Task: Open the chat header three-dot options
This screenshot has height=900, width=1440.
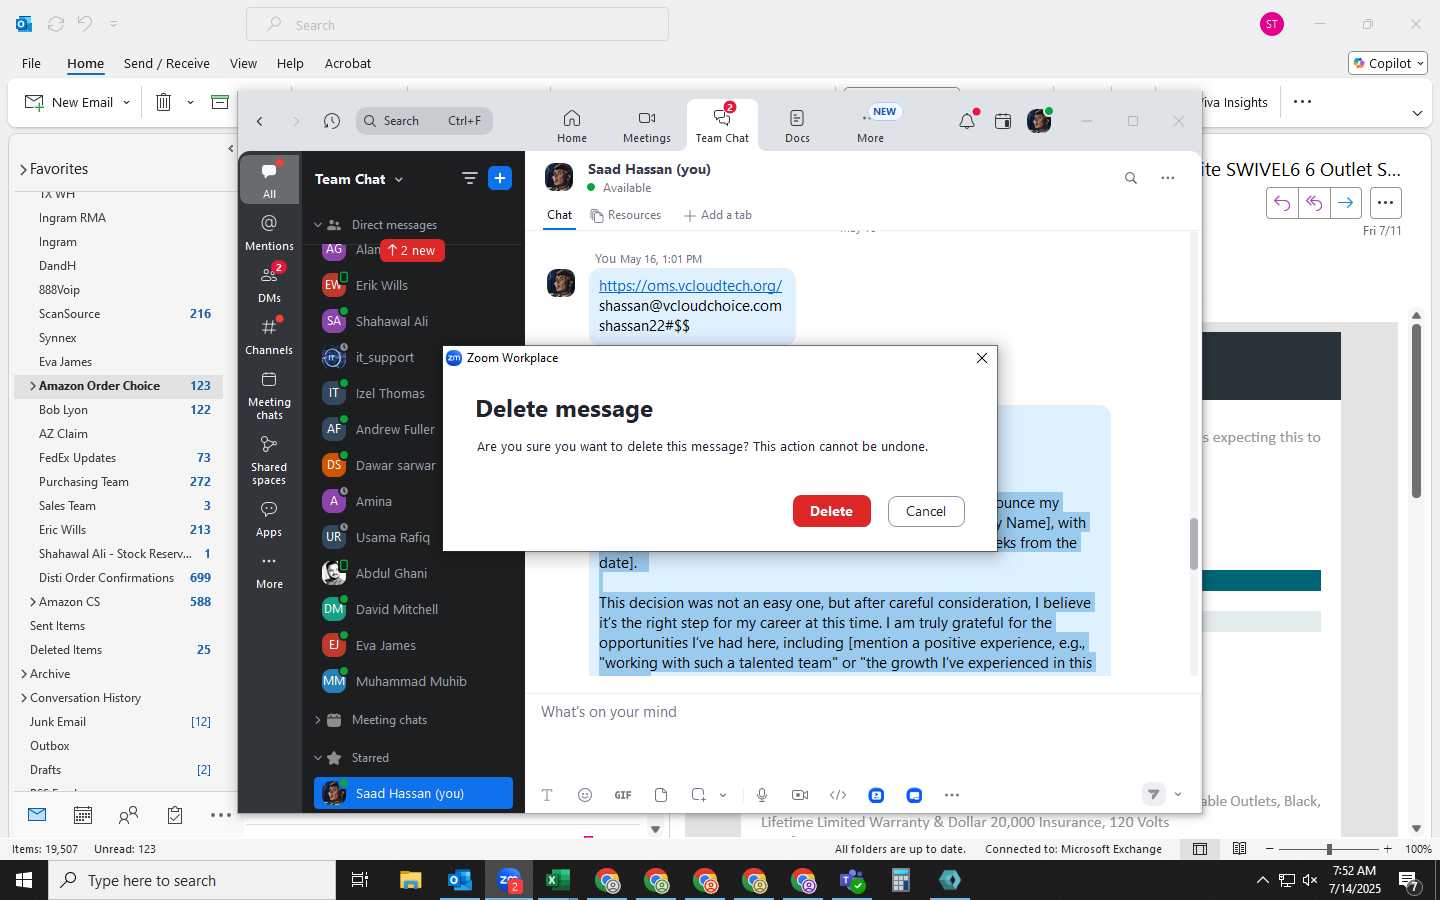Action: pos(1167,178)
